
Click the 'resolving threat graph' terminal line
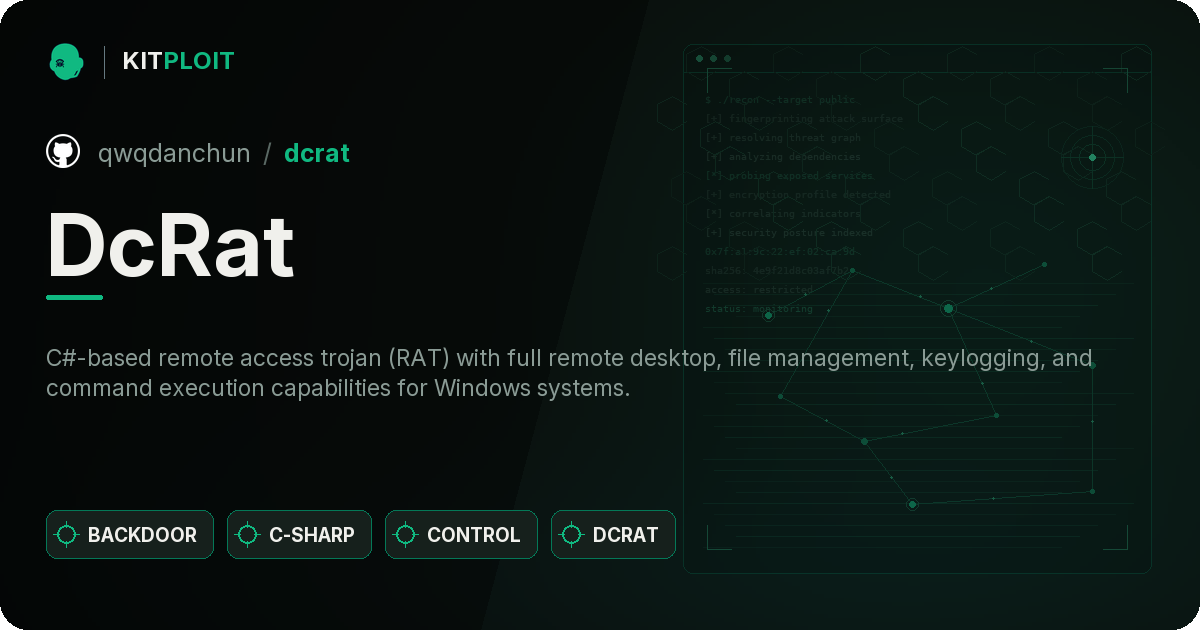(782, 138)
